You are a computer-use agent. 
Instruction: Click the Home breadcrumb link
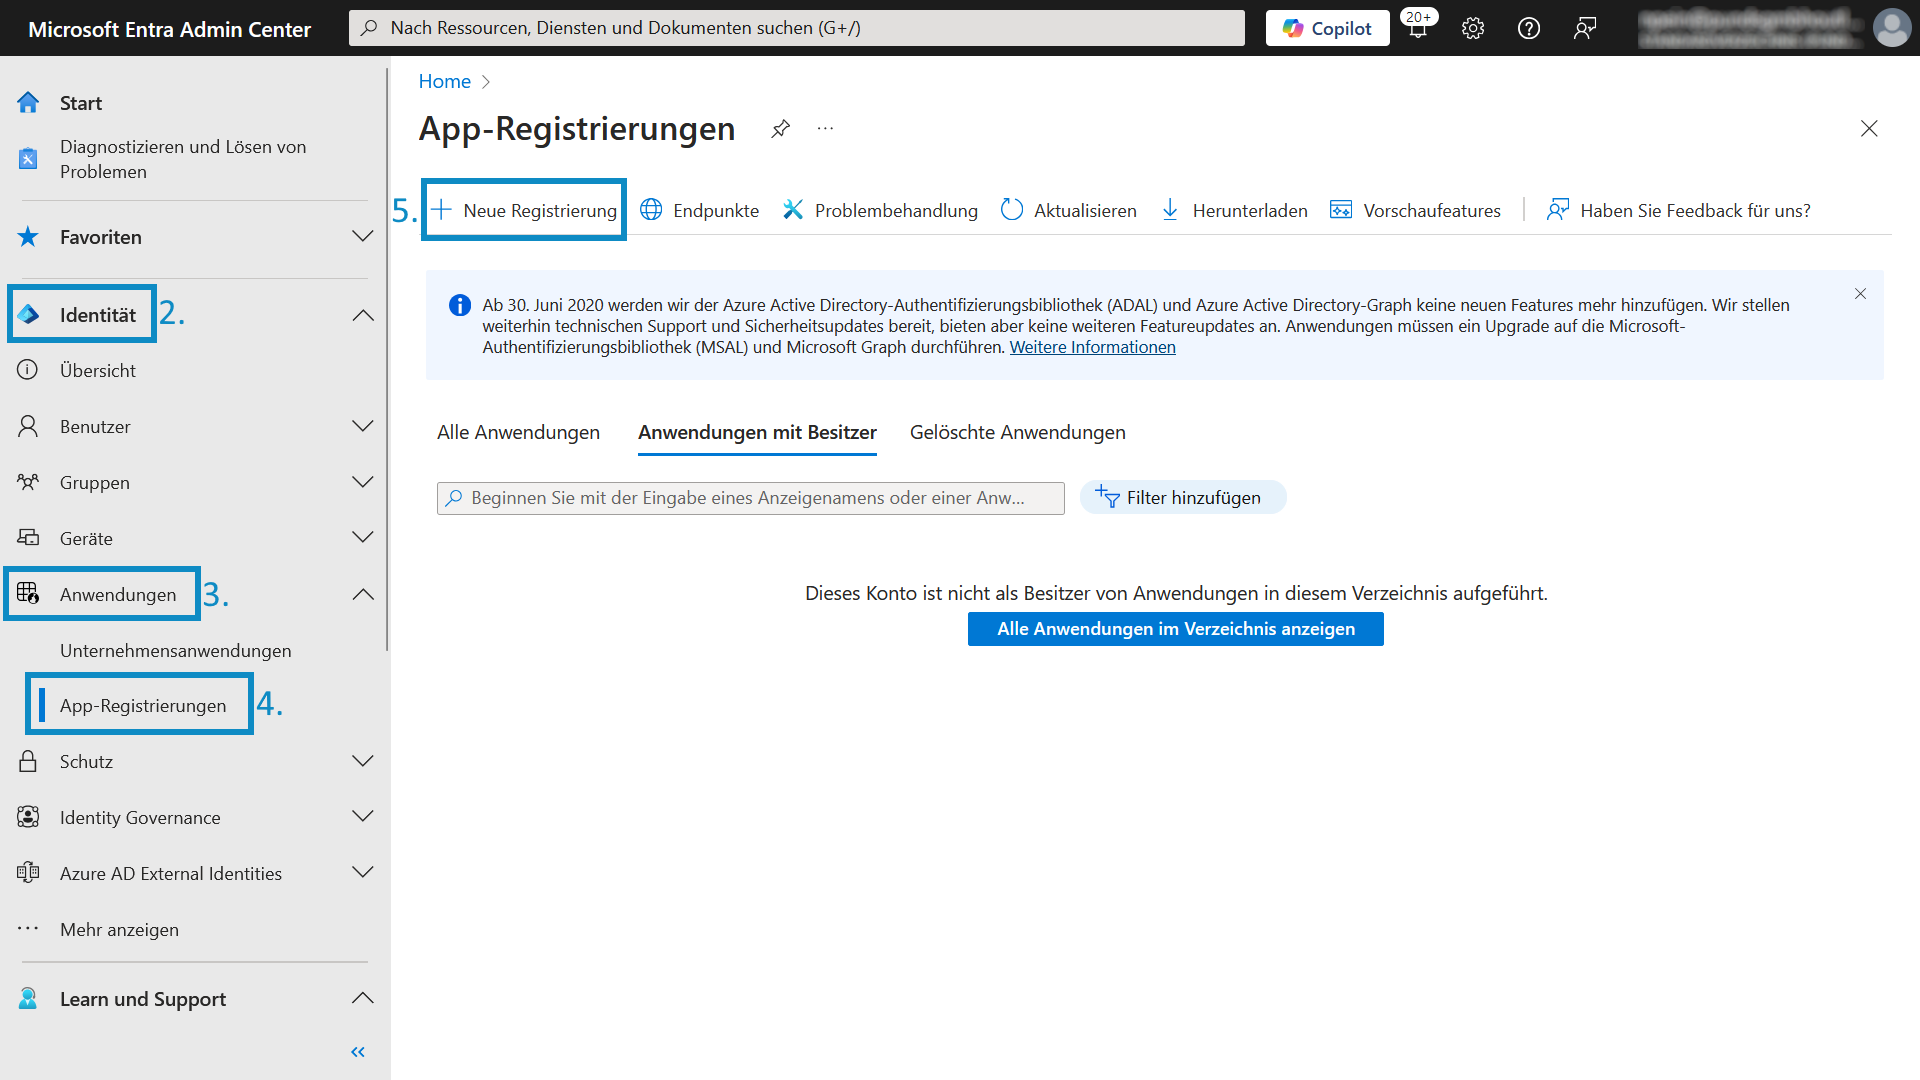(444, 81)
